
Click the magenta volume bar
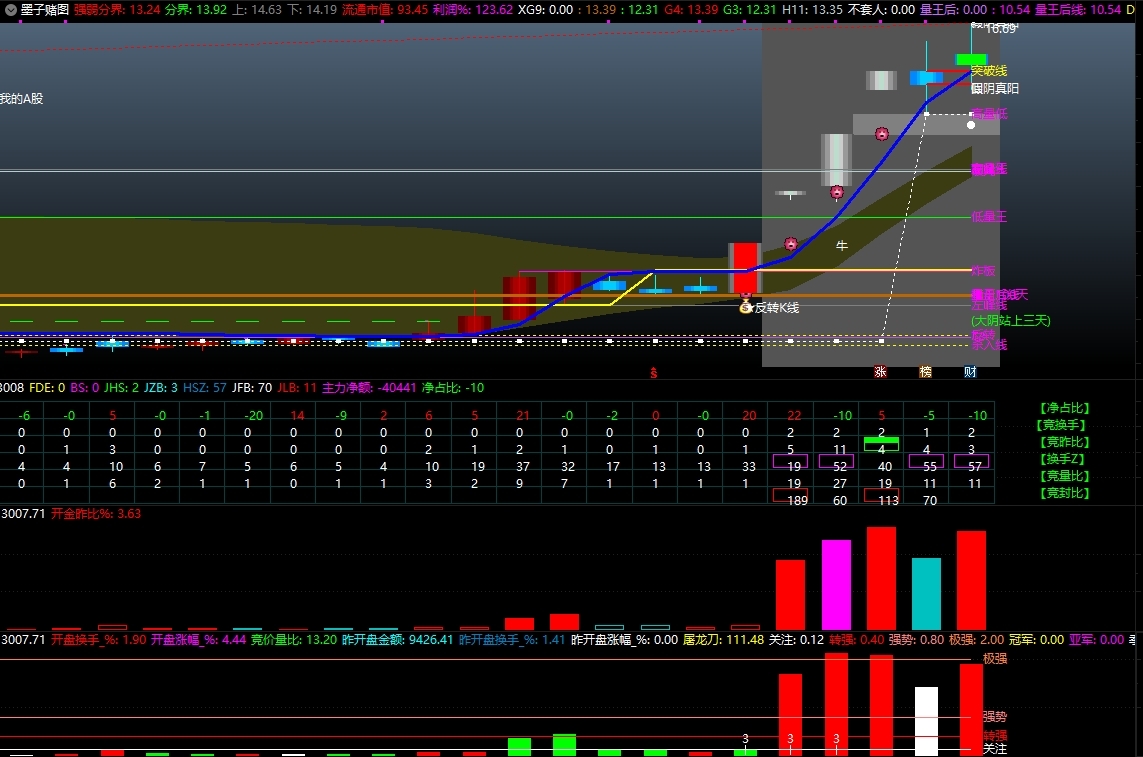pyautogui.click(x=837, y=585)
